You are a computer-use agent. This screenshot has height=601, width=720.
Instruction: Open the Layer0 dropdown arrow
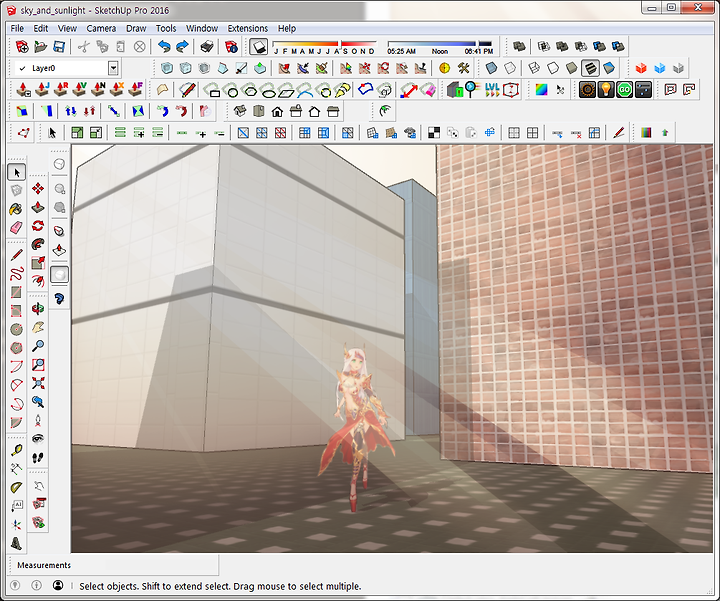[x=113, y=68]
